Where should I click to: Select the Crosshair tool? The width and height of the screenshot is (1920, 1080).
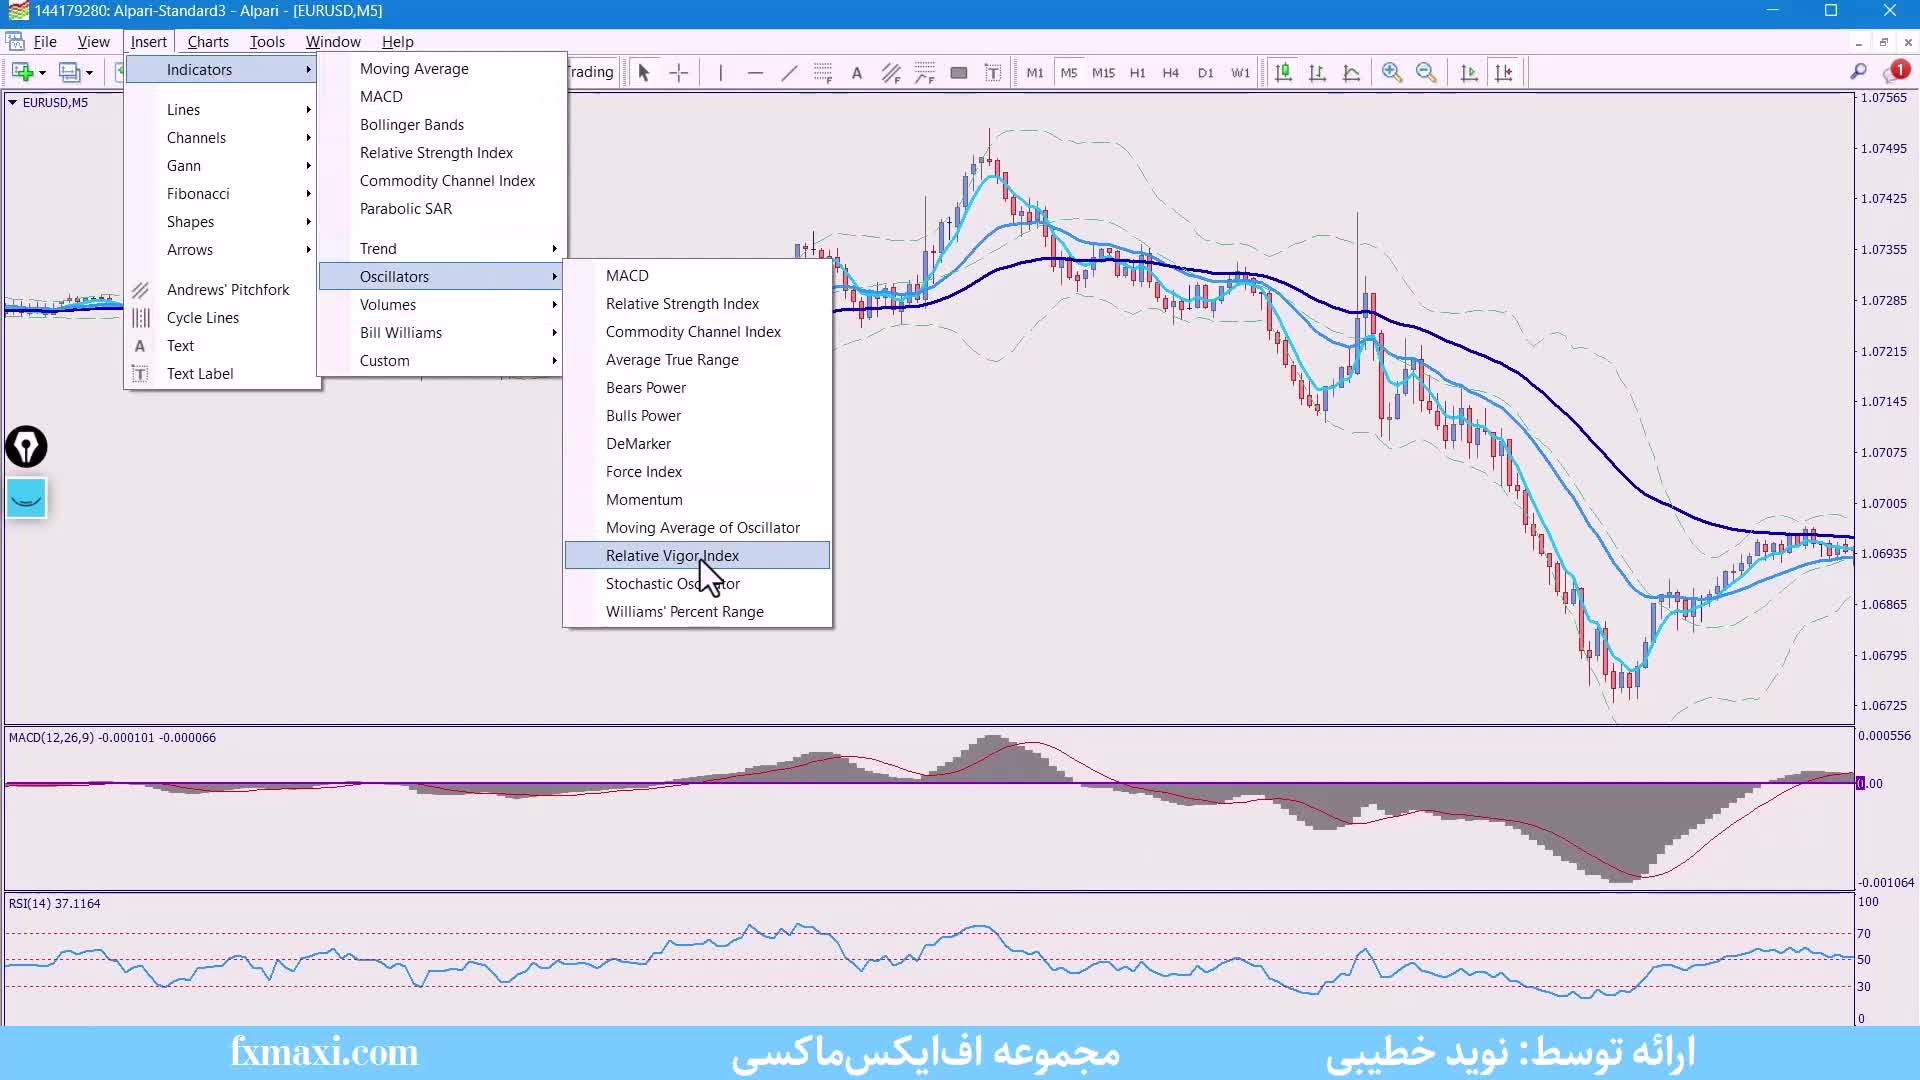(x=678, y=72)
